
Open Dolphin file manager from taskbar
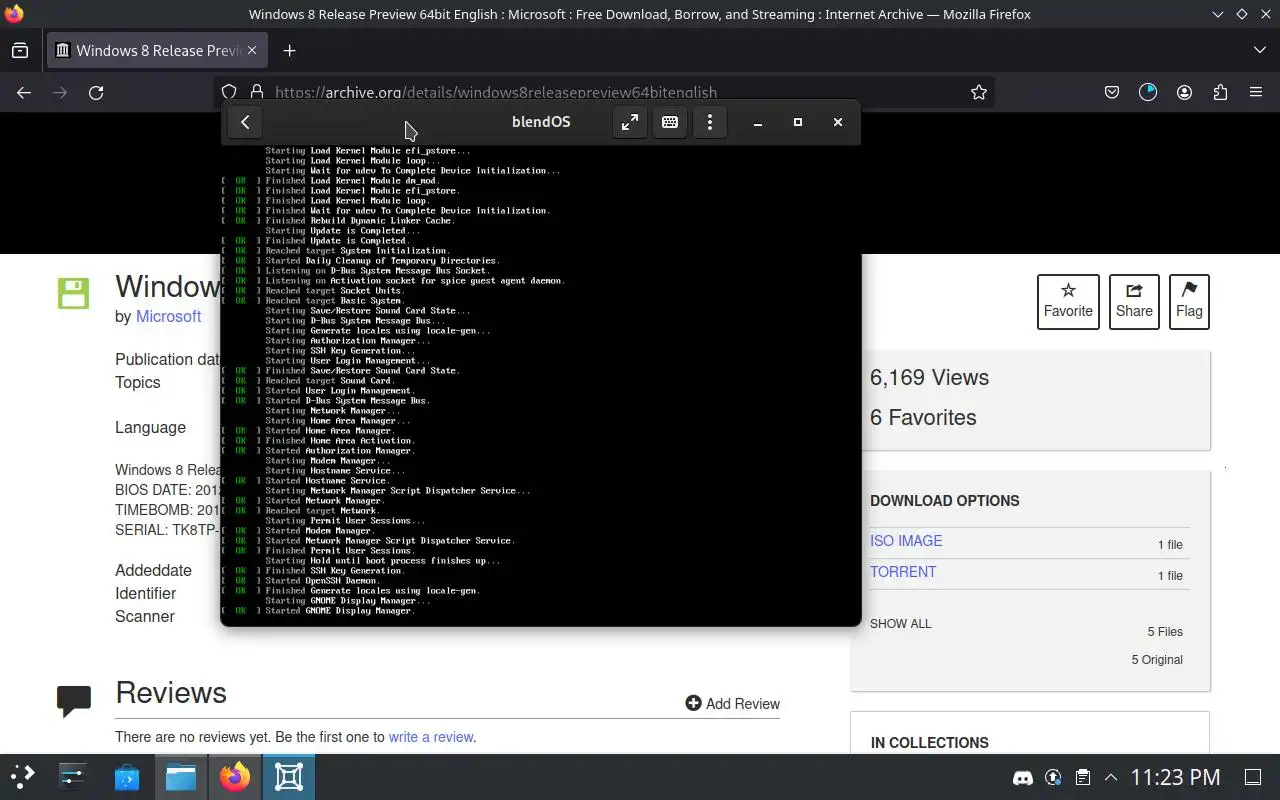pos(180,776)
